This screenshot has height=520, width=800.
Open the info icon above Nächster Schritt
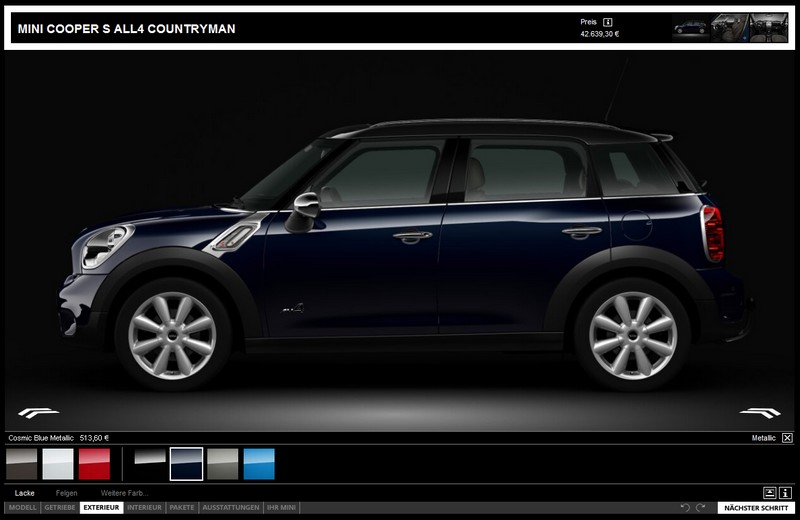pos(786,492)
